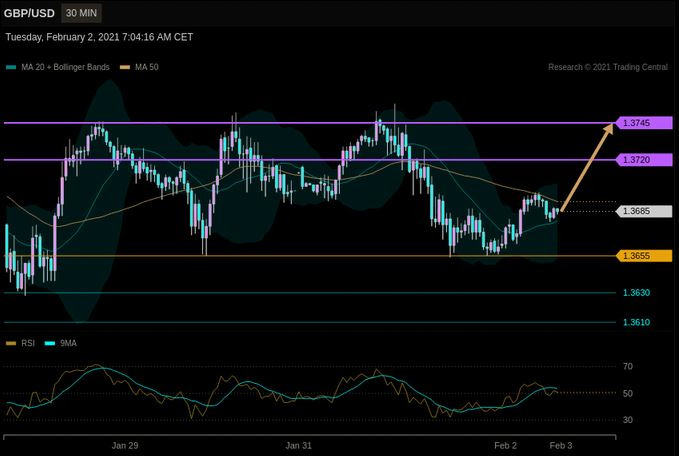This screenshot has height=456, width=679.
Task: Click the MA 20 teal legend swatch
Action: (x=11, y=67)
